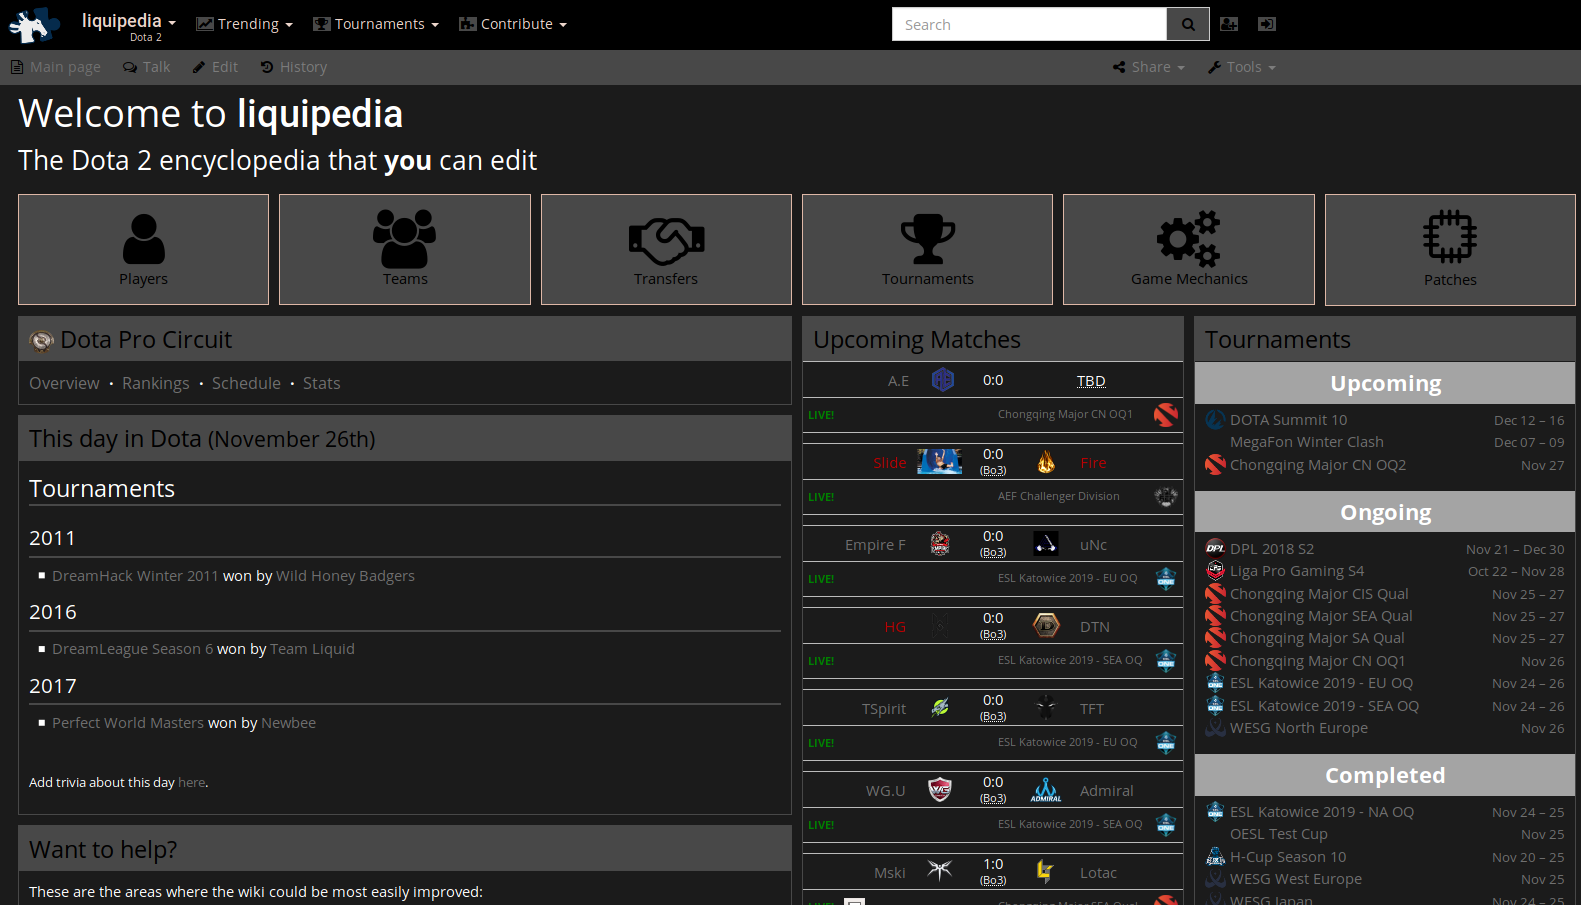Click the Liquipedia horse logo

(34, 25)
